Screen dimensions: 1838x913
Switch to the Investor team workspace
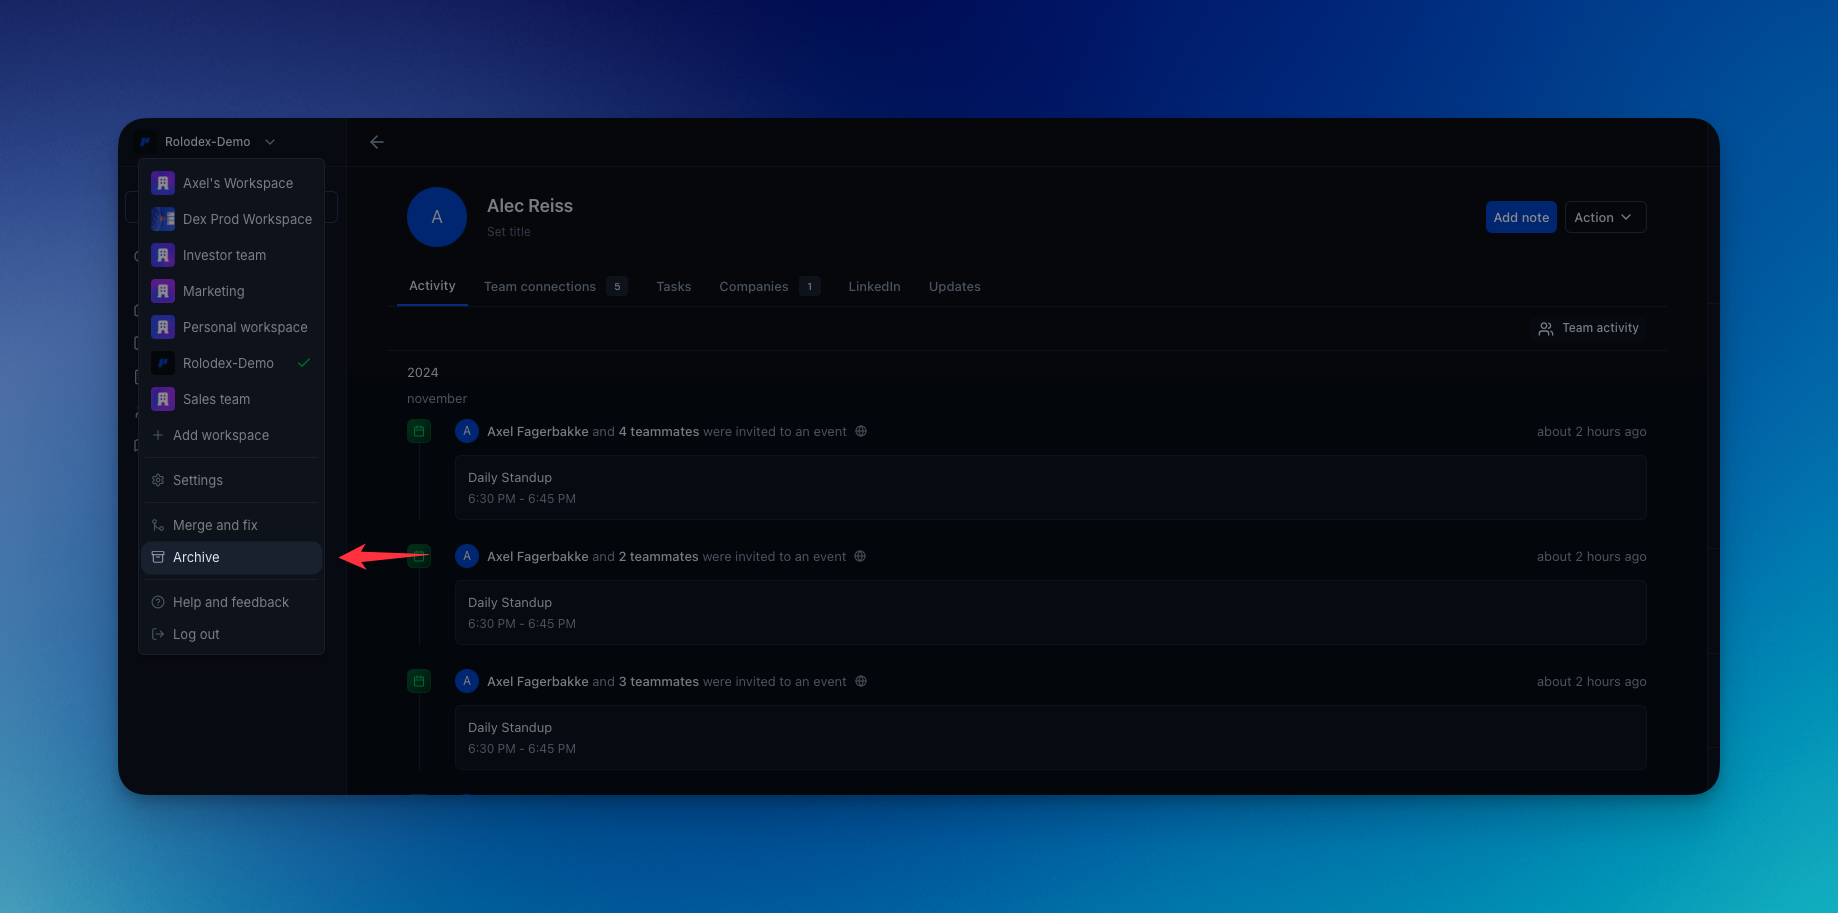tap(231, 255)
